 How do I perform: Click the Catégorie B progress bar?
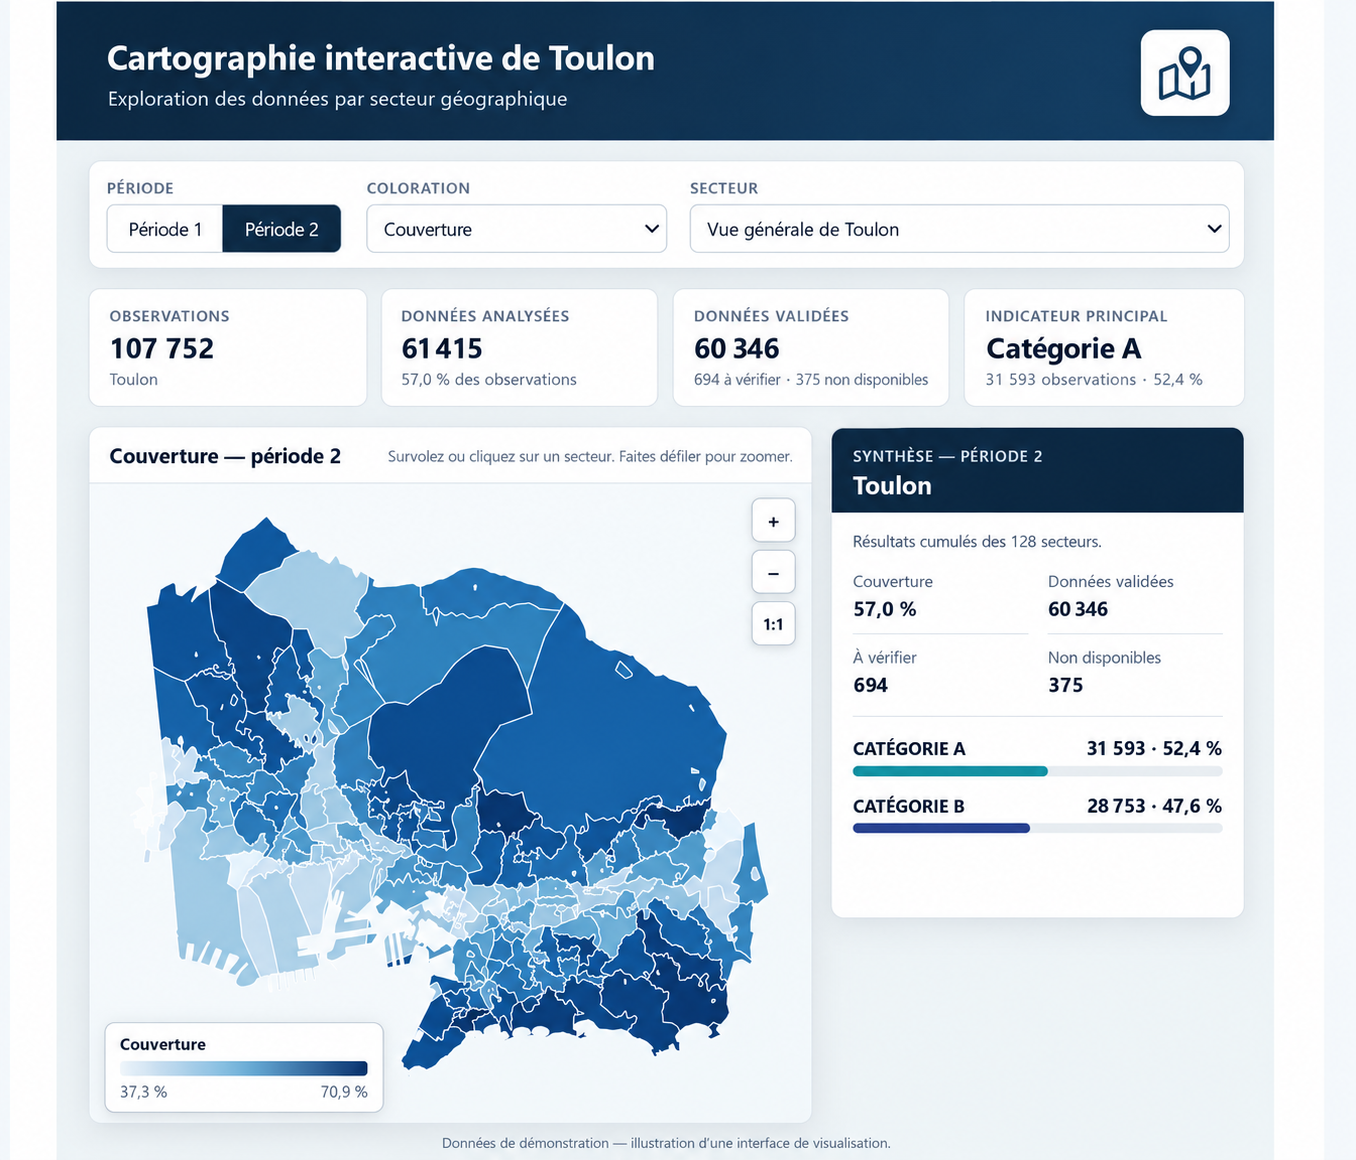[1037, 828]
